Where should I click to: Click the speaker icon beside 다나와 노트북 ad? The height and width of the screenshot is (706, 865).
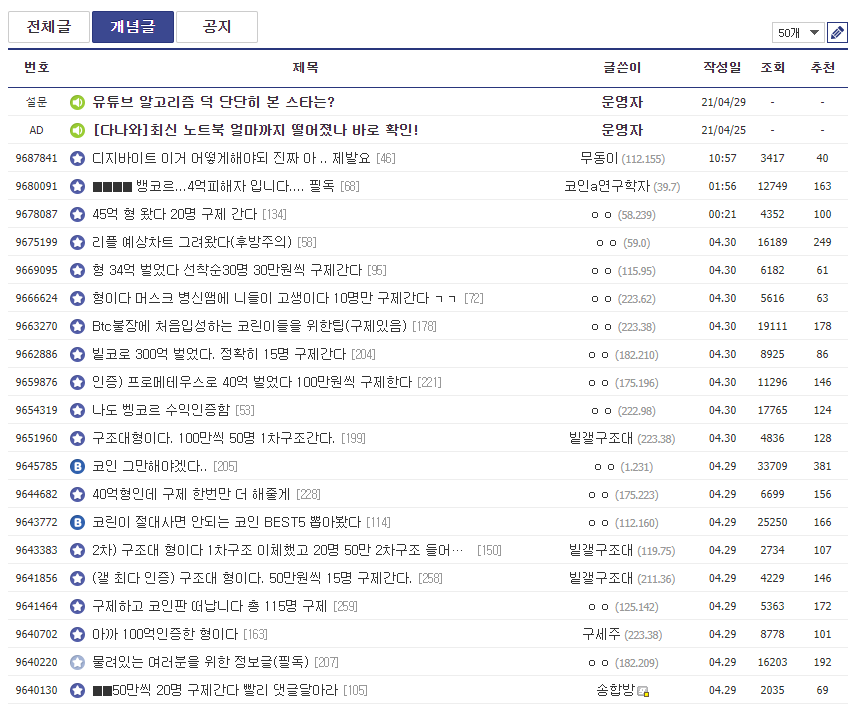tap(77, 130)
